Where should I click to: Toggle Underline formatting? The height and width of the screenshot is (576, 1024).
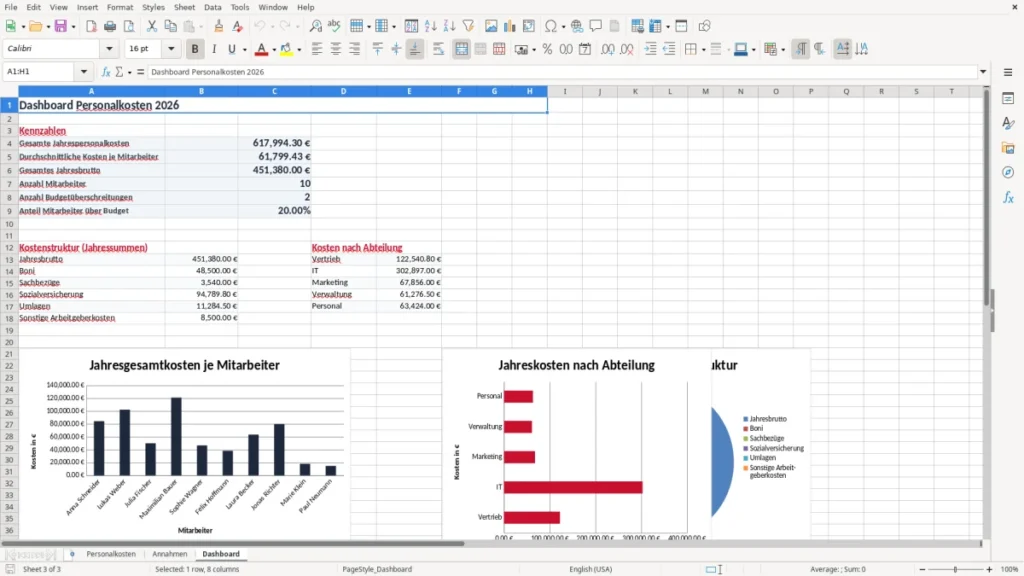(231, 49)
